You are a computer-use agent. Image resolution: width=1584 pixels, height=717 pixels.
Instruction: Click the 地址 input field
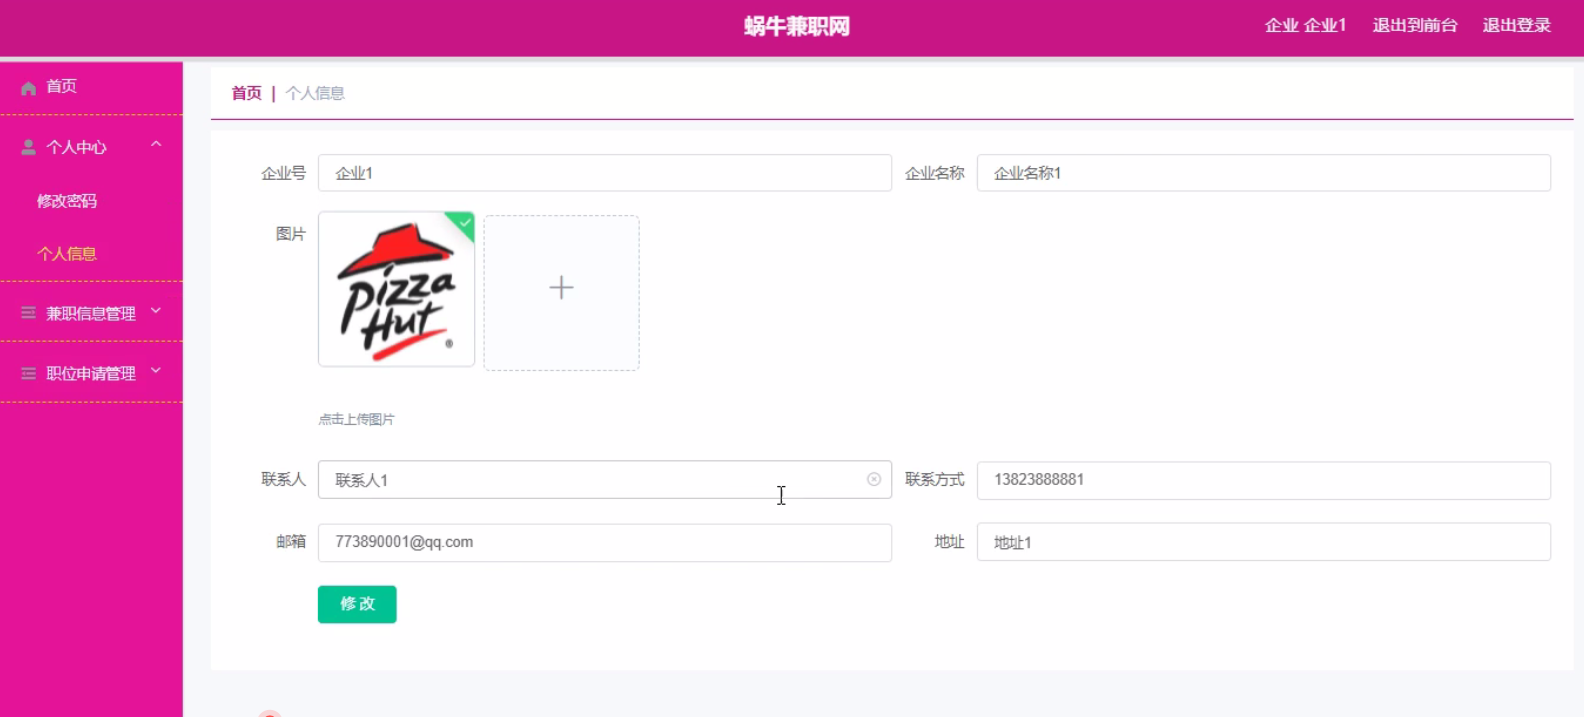1264,542
